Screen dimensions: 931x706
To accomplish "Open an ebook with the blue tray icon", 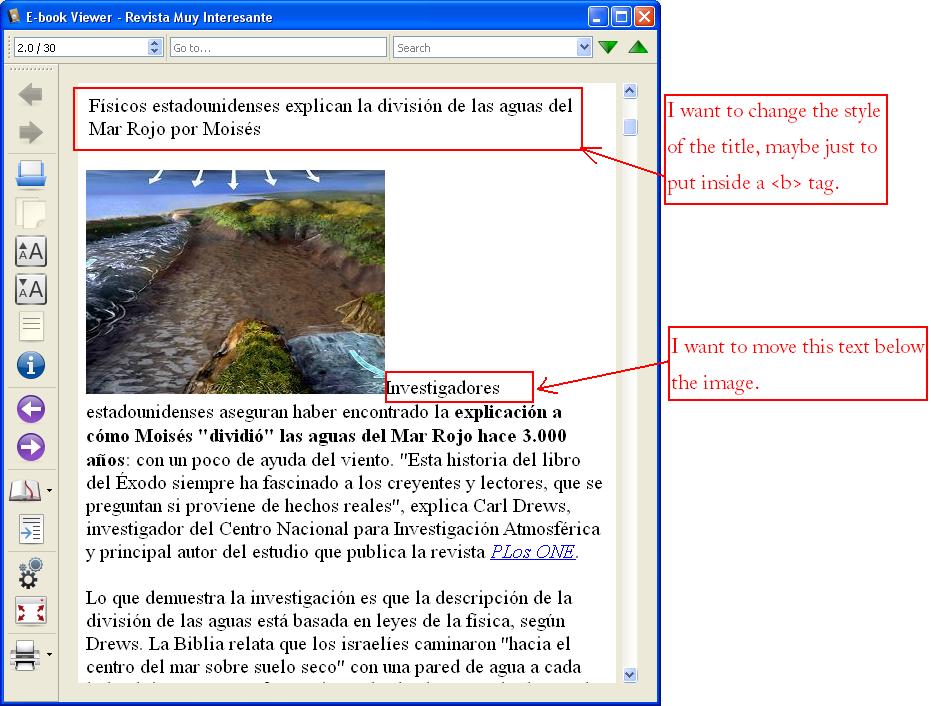I will [x=31, y=174].
